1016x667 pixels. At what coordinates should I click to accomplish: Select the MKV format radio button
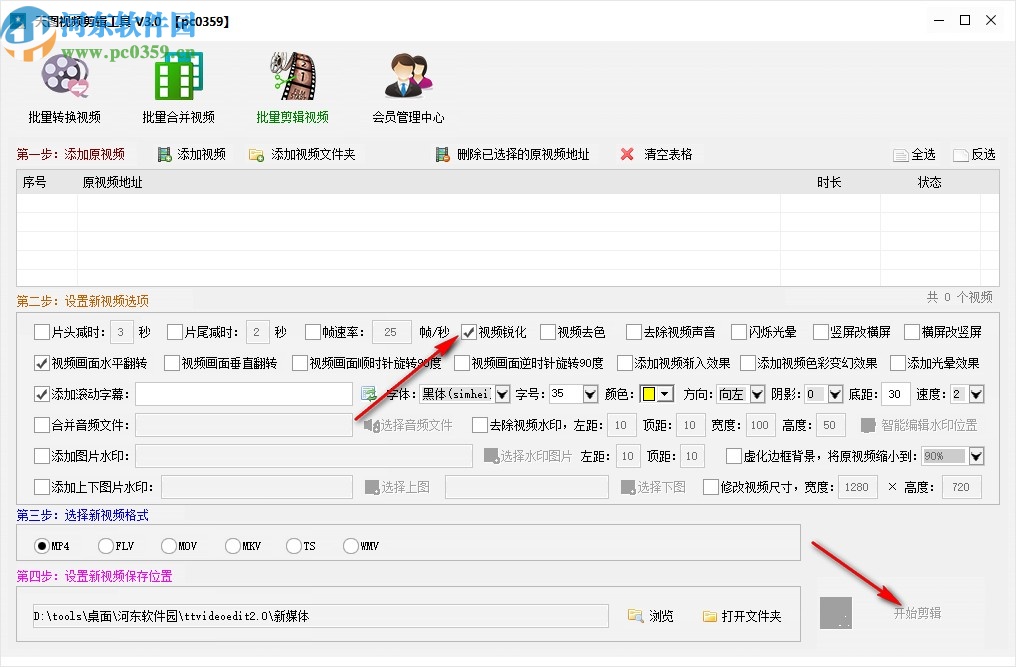pyautogui.click(x=233, y=546)
